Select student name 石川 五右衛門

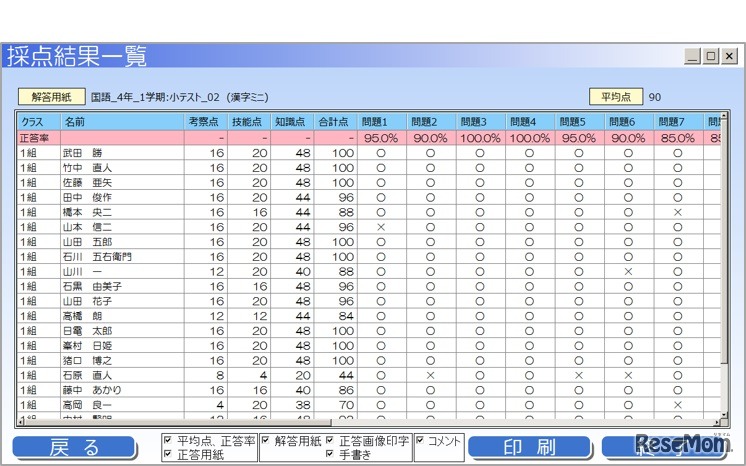98,257
